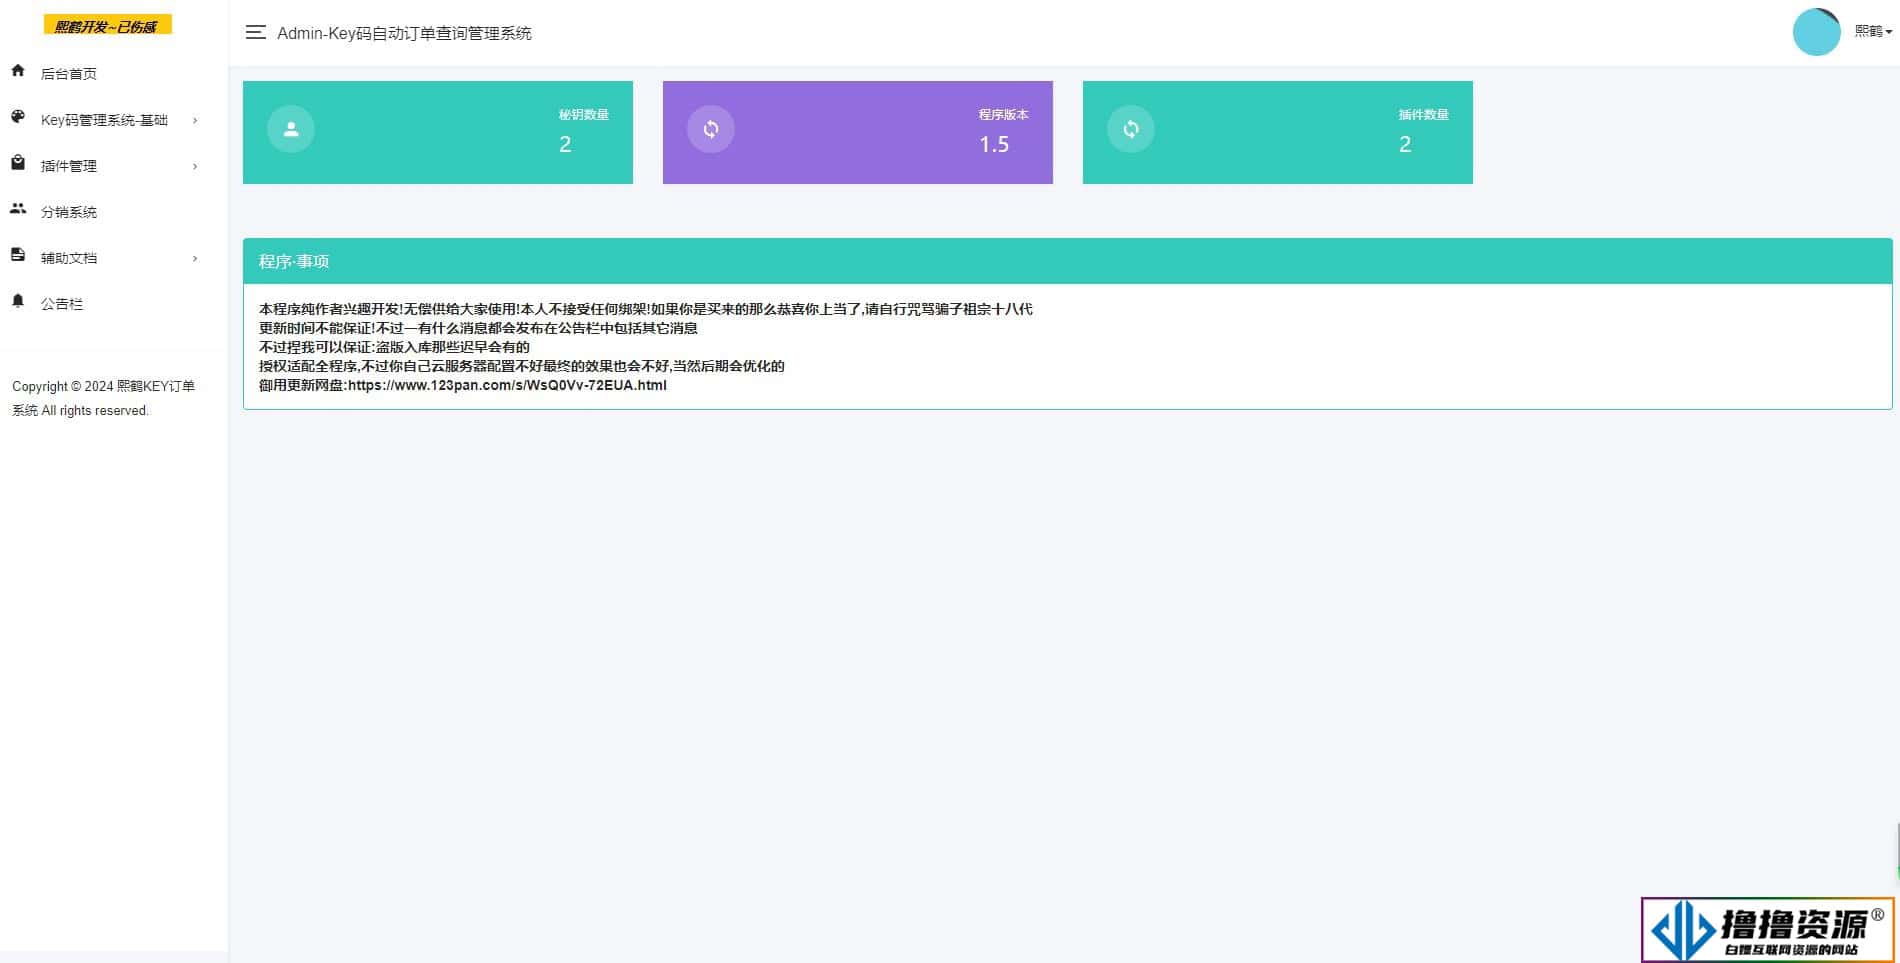Click the Admin-Key码自动订单查询管理系统 title
The image size is (1900, 963).
[x=404, y=33]
